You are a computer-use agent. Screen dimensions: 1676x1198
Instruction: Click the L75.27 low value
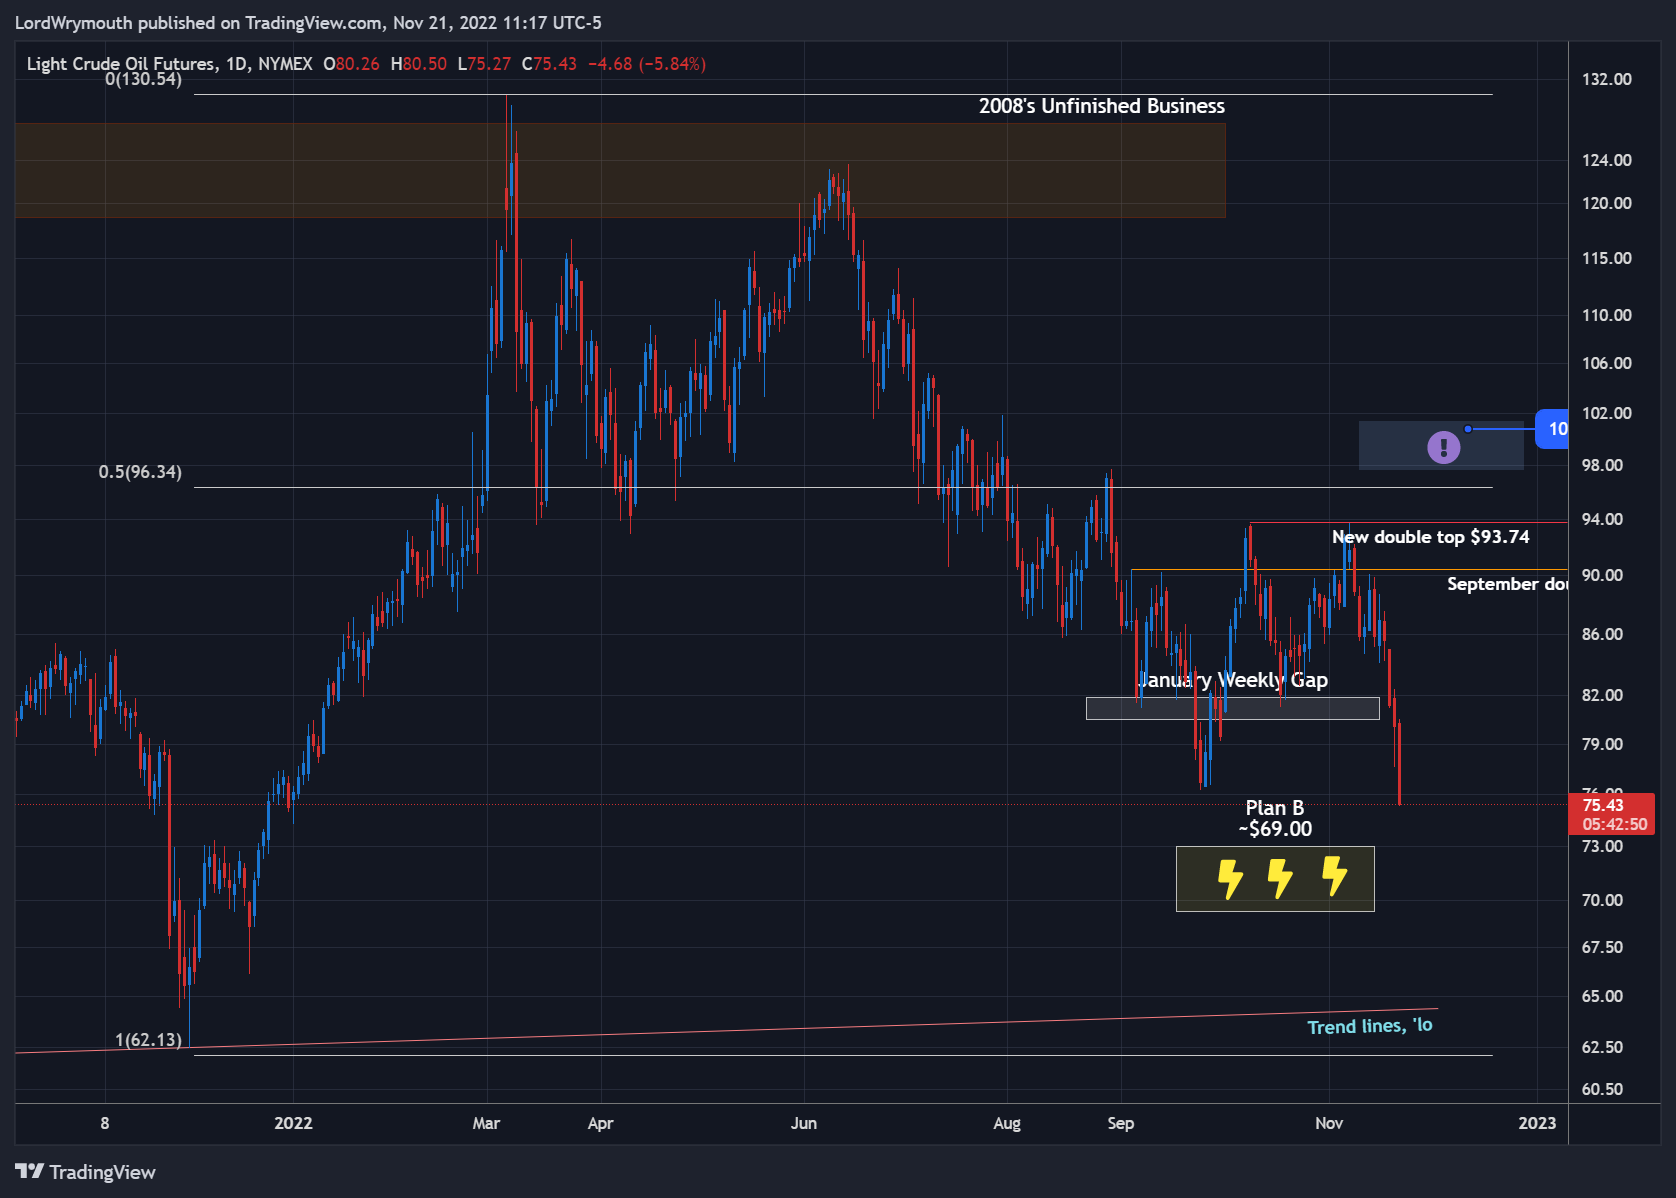click(484, 64)
